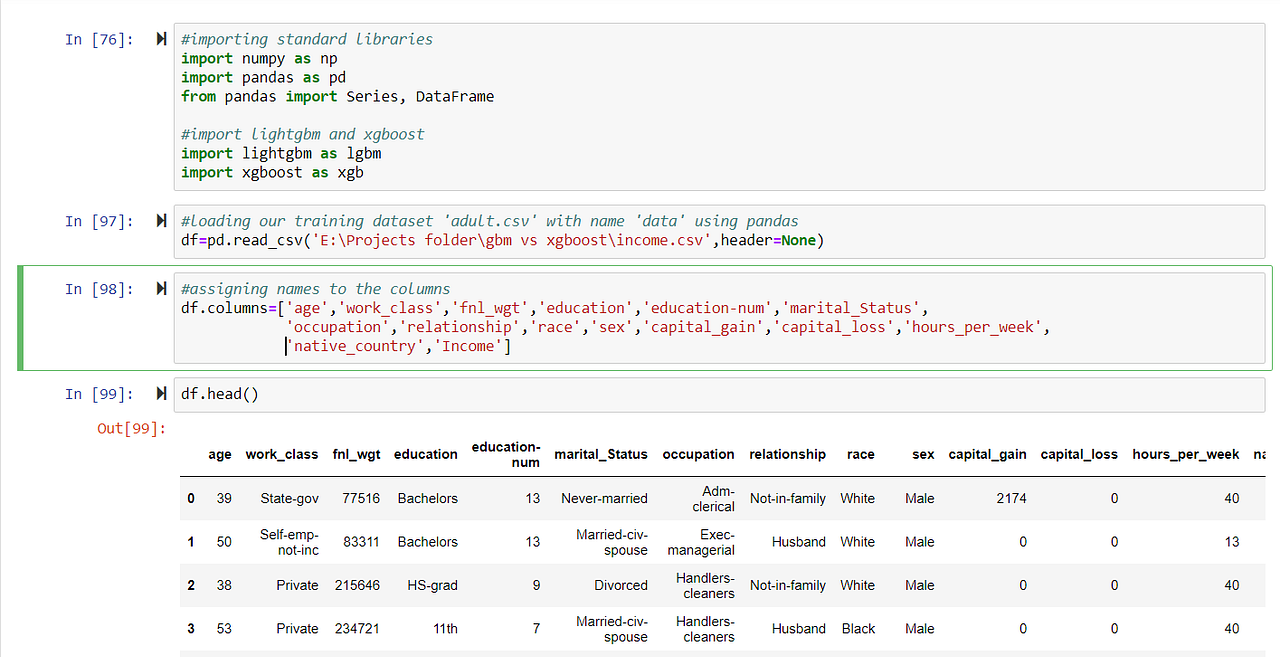Viewport: 1280px width, 657px height.
Task: Click the 2174 capital_gain value
Action: pyautogui.click(x=1011, y=498)
